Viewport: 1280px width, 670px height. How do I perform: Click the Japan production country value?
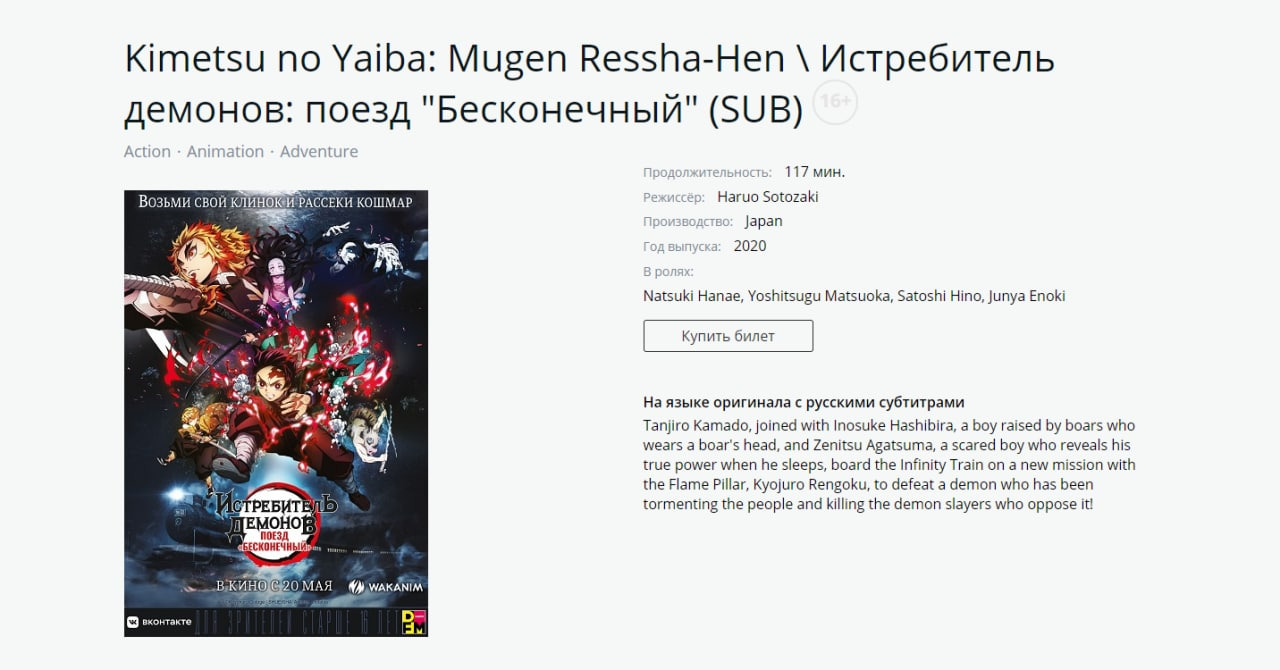tap(764, 221)
